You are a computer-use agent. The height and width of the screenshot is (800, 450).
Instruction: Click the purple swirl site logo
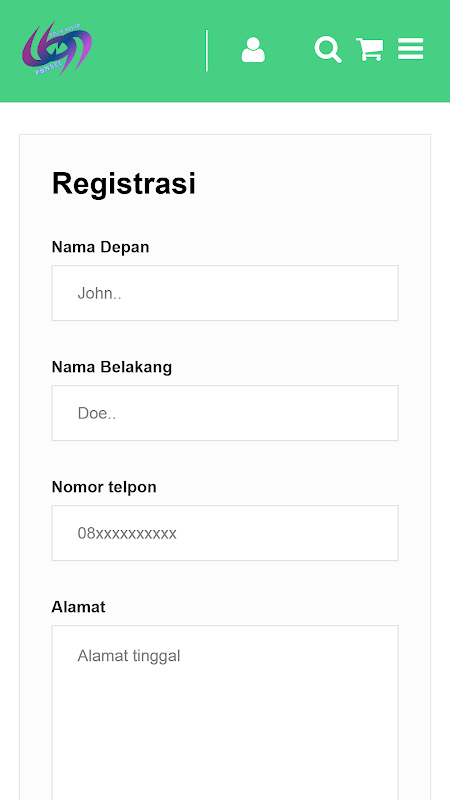(x=57, y=49)
